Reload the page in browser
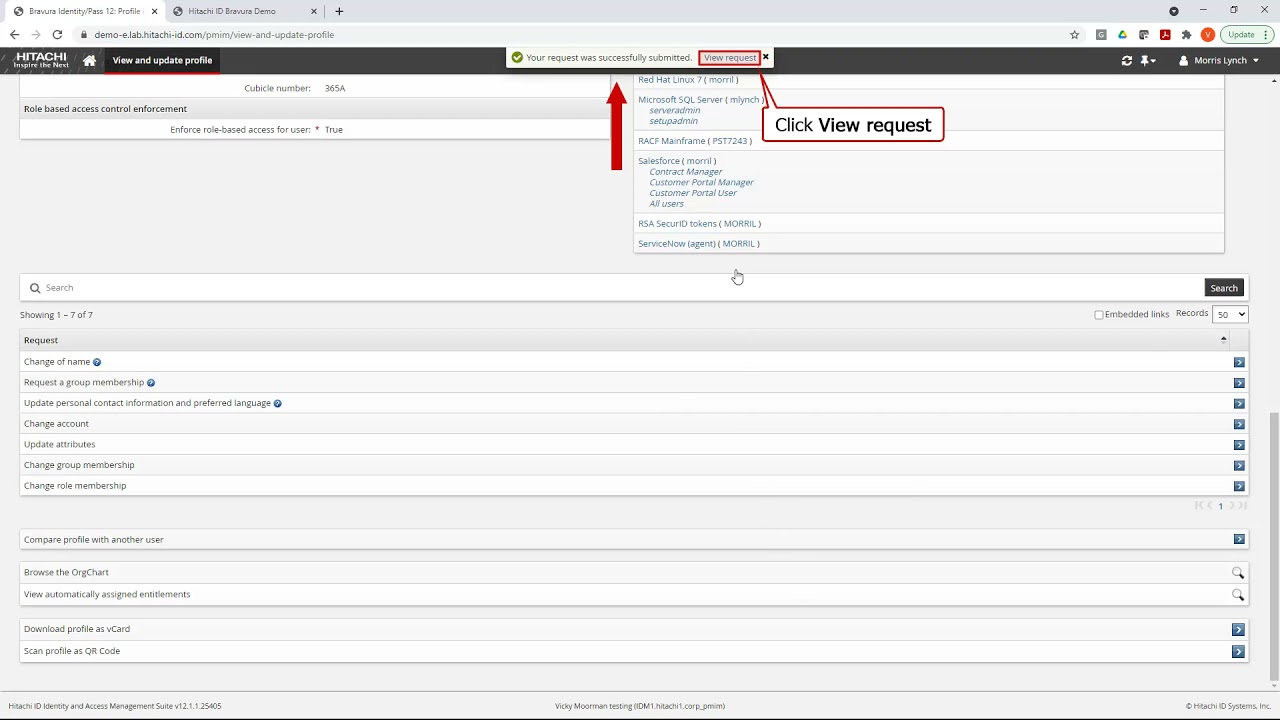The width and height of the screenshot is (1280, 720). pos(57,35)
